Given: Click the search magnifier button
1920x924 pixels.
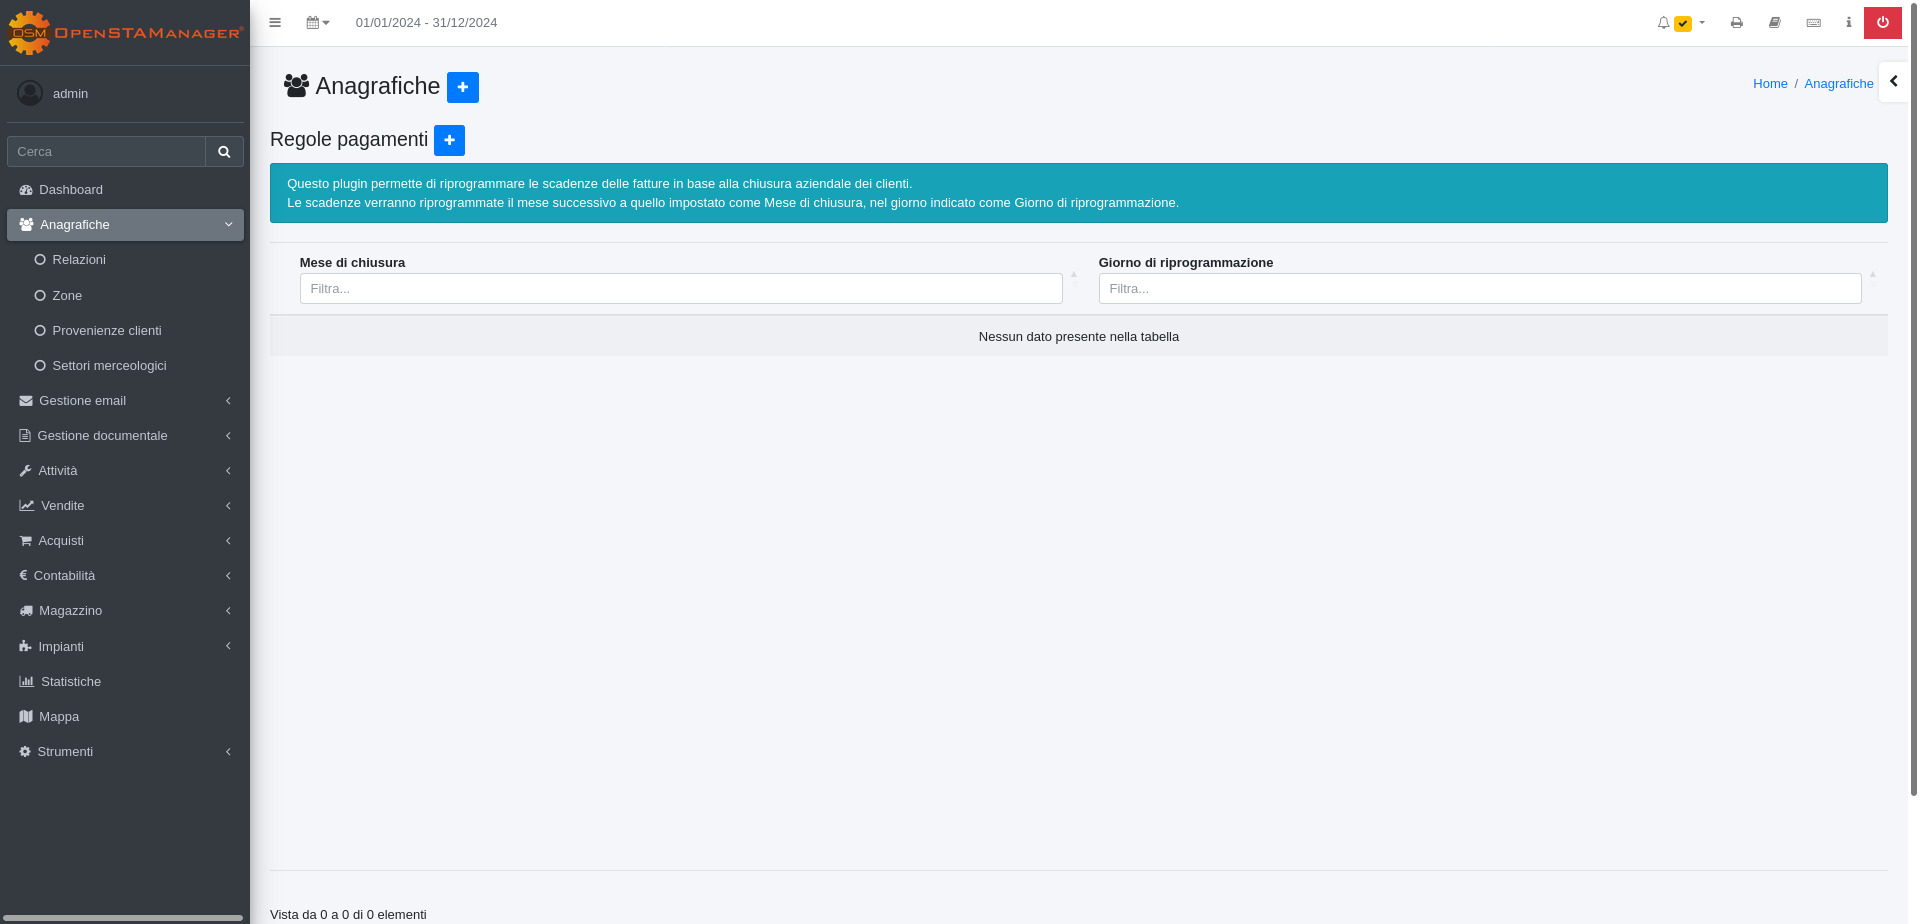Looking at the screenshot, I should coord(224,152).
